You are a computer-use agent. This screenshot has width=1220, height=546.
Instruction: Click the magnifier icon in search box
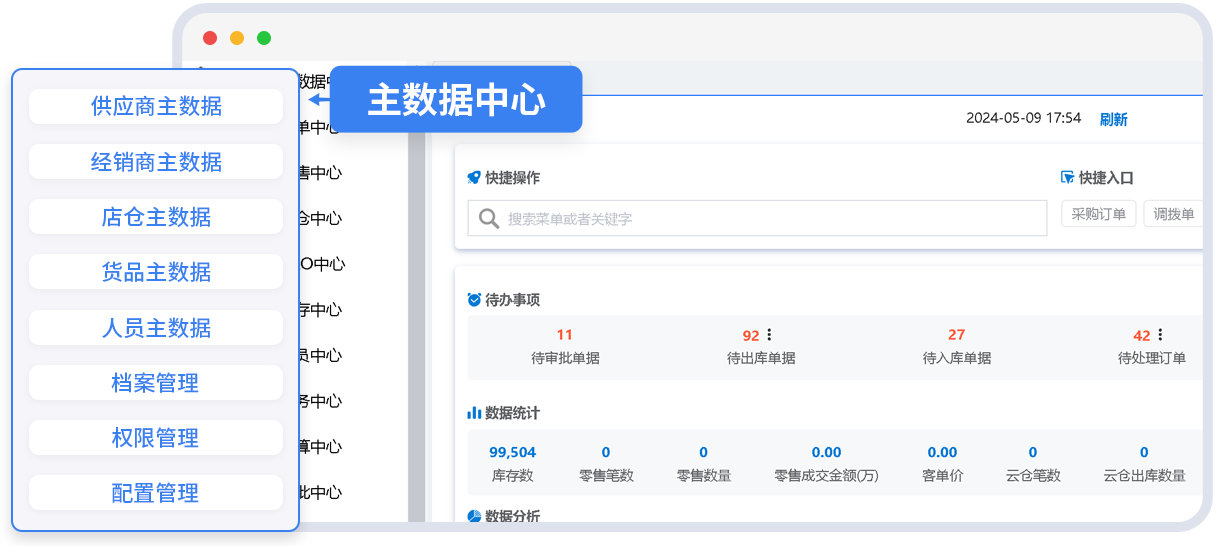(489, 218)
